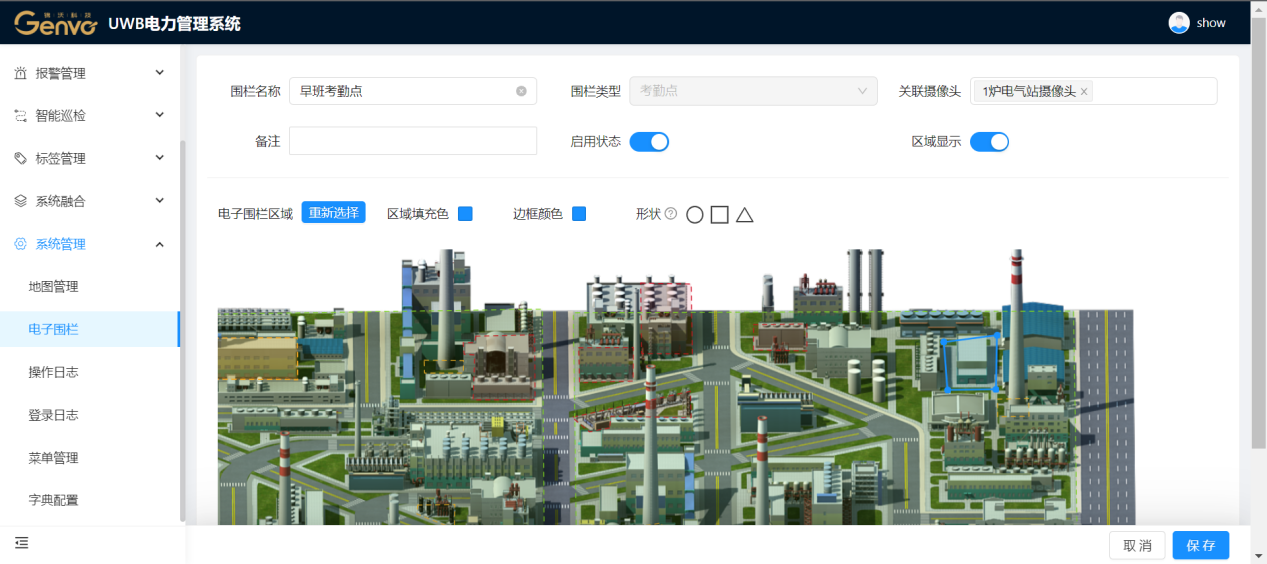Toggle the 启用状态 switch
The image size is (1267, 564).
click(649, 141)
